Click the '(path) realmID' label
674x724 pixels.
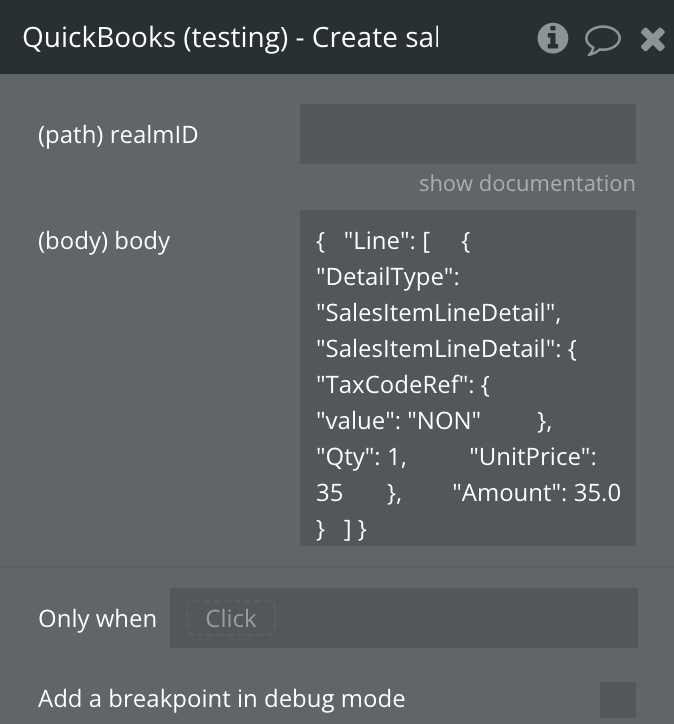tap(118, 135)
